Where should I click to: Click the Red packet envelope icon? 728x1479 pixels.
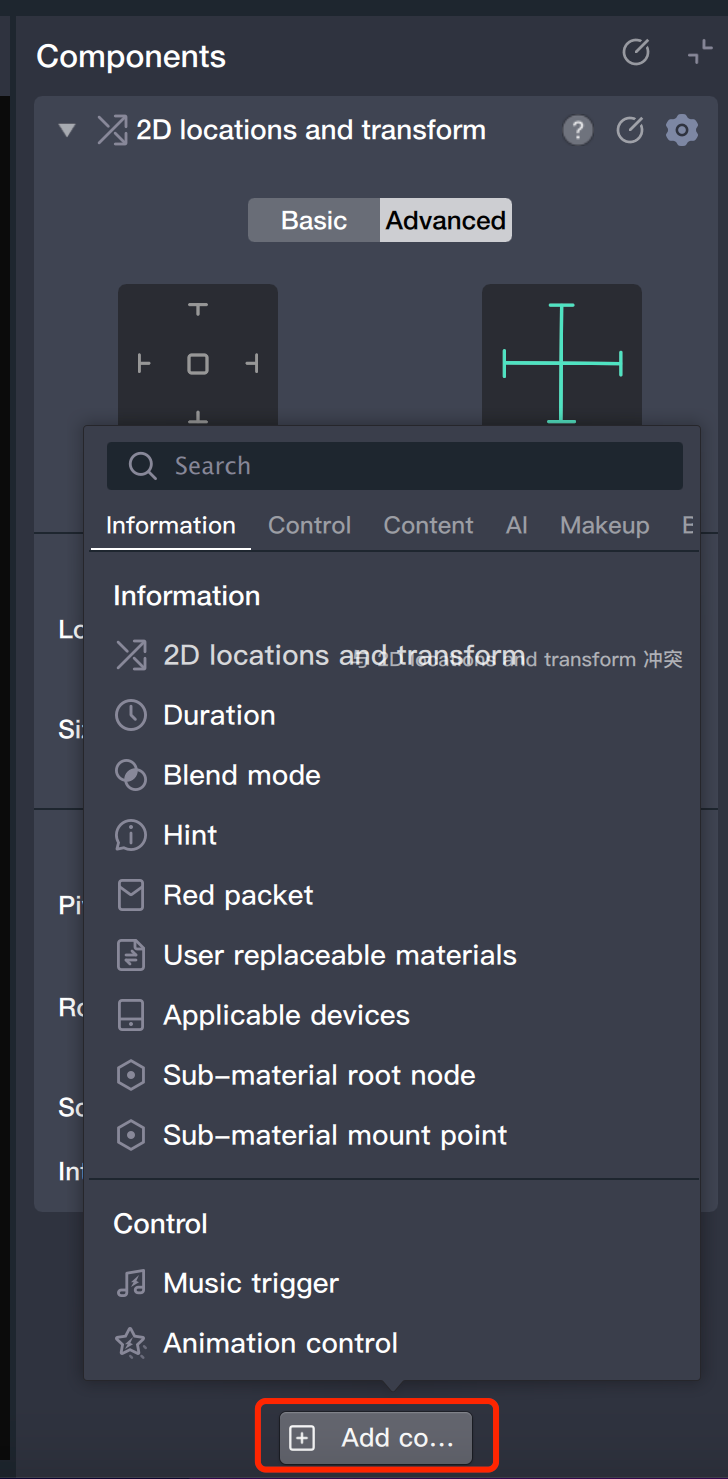(x=131, y=895)
